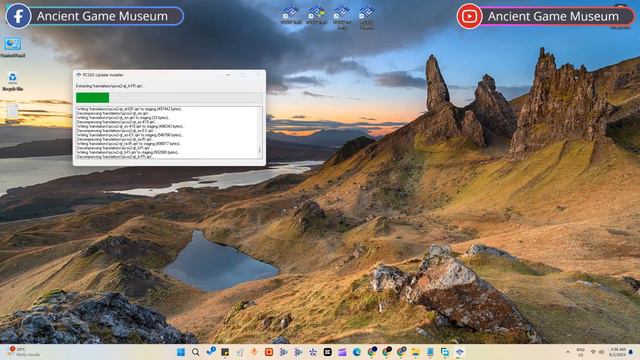Open notification bell in tray
This screenshot has width=640, height=360.
click(x=631, y=352)
